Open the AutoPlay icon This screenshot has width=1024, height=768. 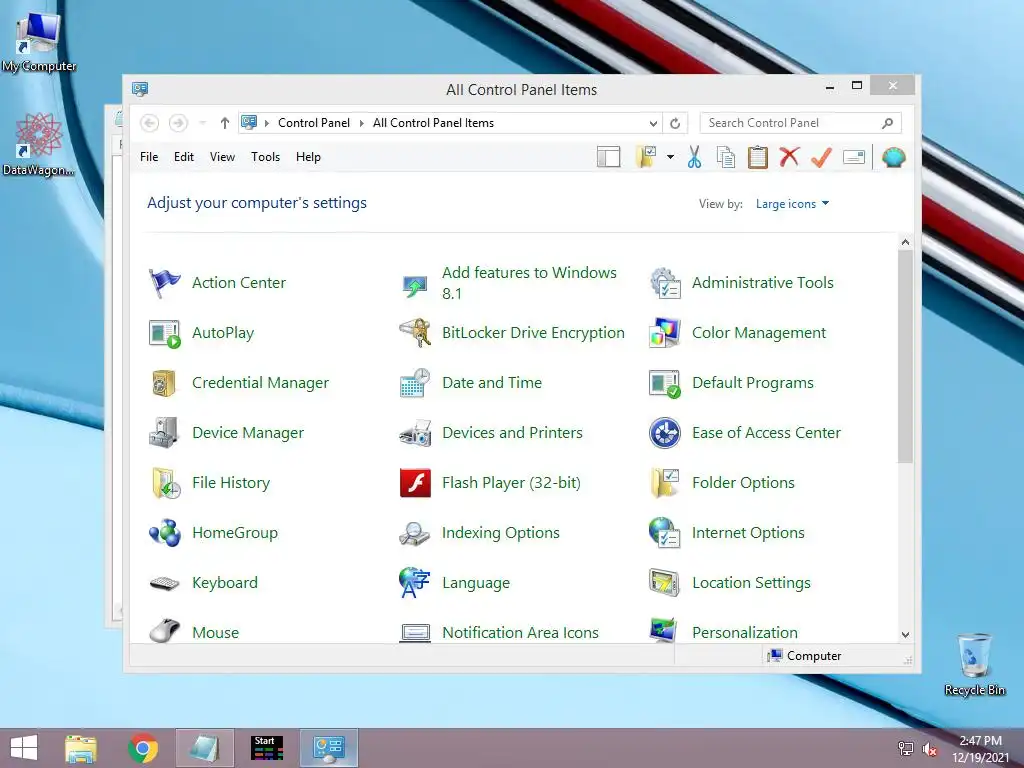click(164, 333)
